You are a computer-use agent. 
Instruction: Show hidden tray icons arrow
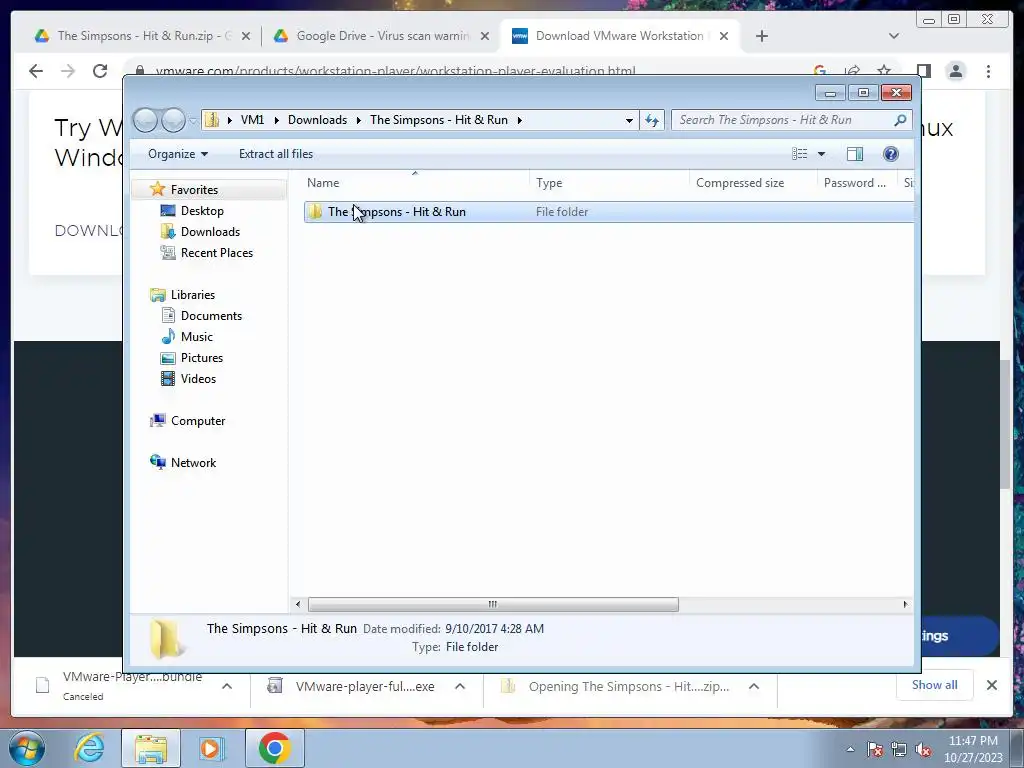tap(850, 750)
